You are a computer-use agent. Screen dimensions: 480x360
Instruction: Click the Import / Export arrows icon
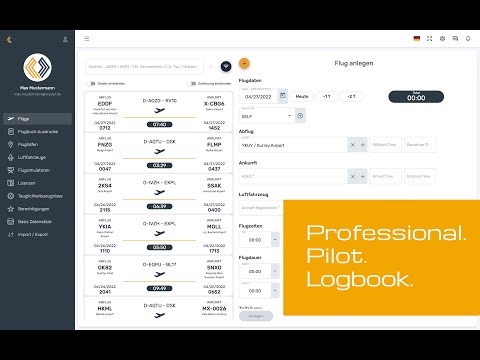[11, 234]
